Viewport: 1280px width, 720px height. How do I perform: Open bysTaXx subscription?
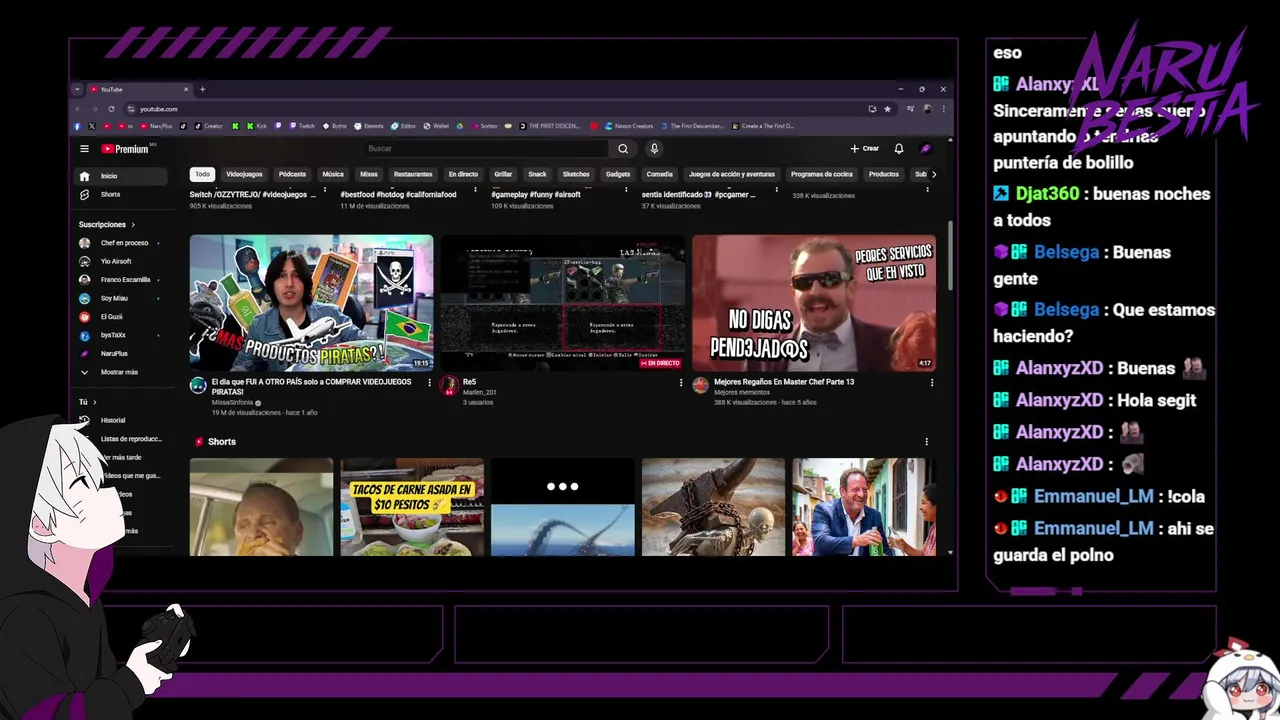pyautogui.click(x=122, y=335)
